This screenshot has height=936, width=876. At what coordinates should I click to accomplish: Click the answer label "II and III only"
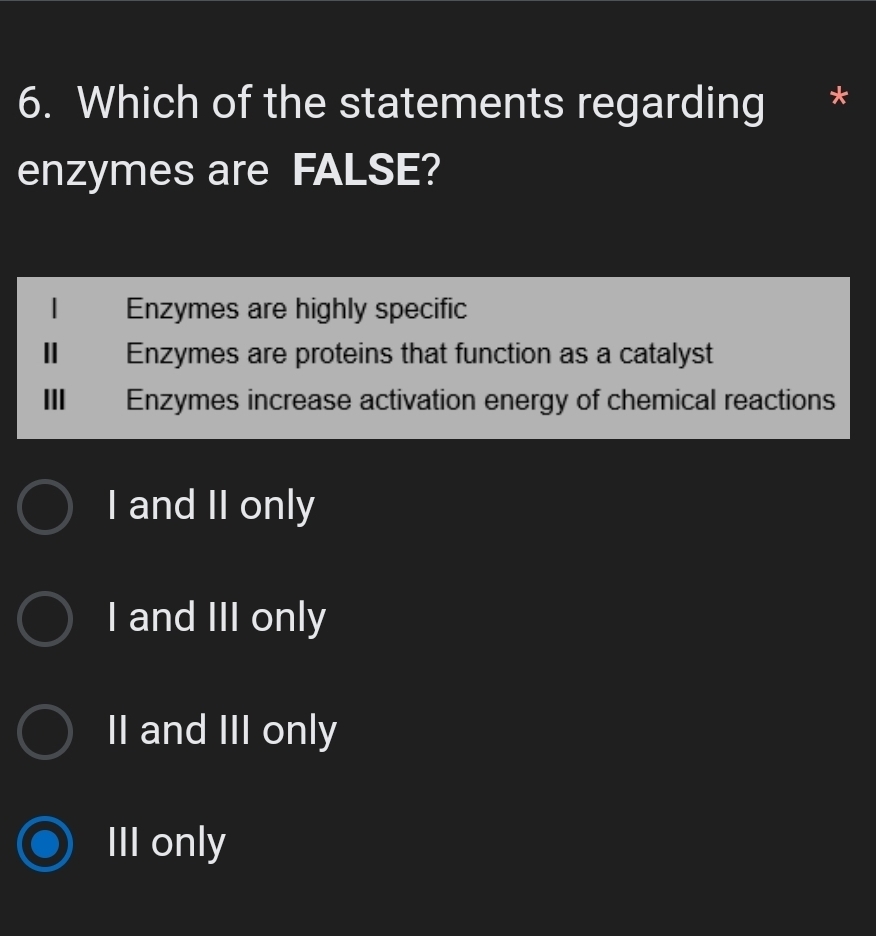[221, 729]
